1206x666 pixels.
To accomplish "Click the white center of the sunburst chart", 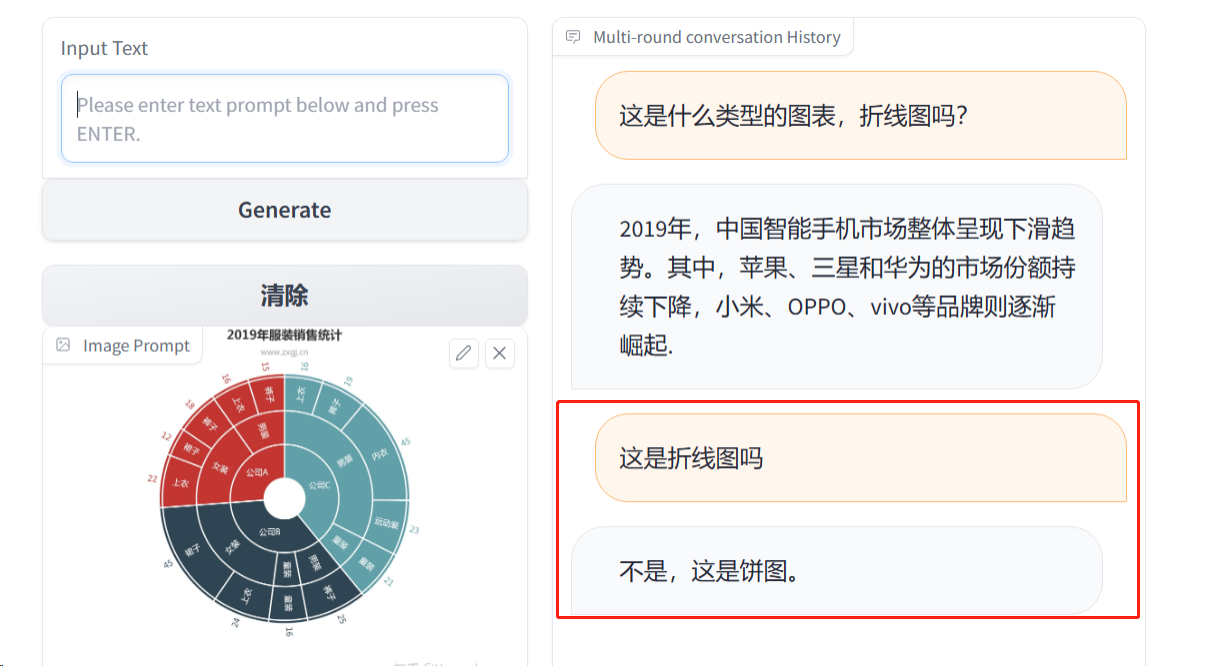I will 285,498.
